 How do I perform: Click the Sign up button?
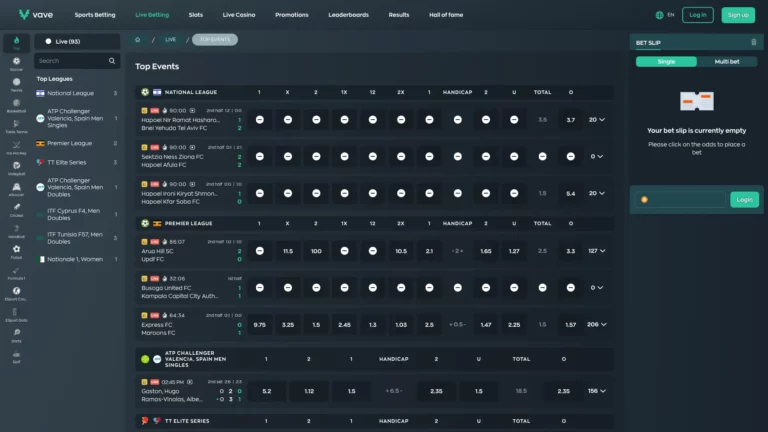[x=738, y=15]
